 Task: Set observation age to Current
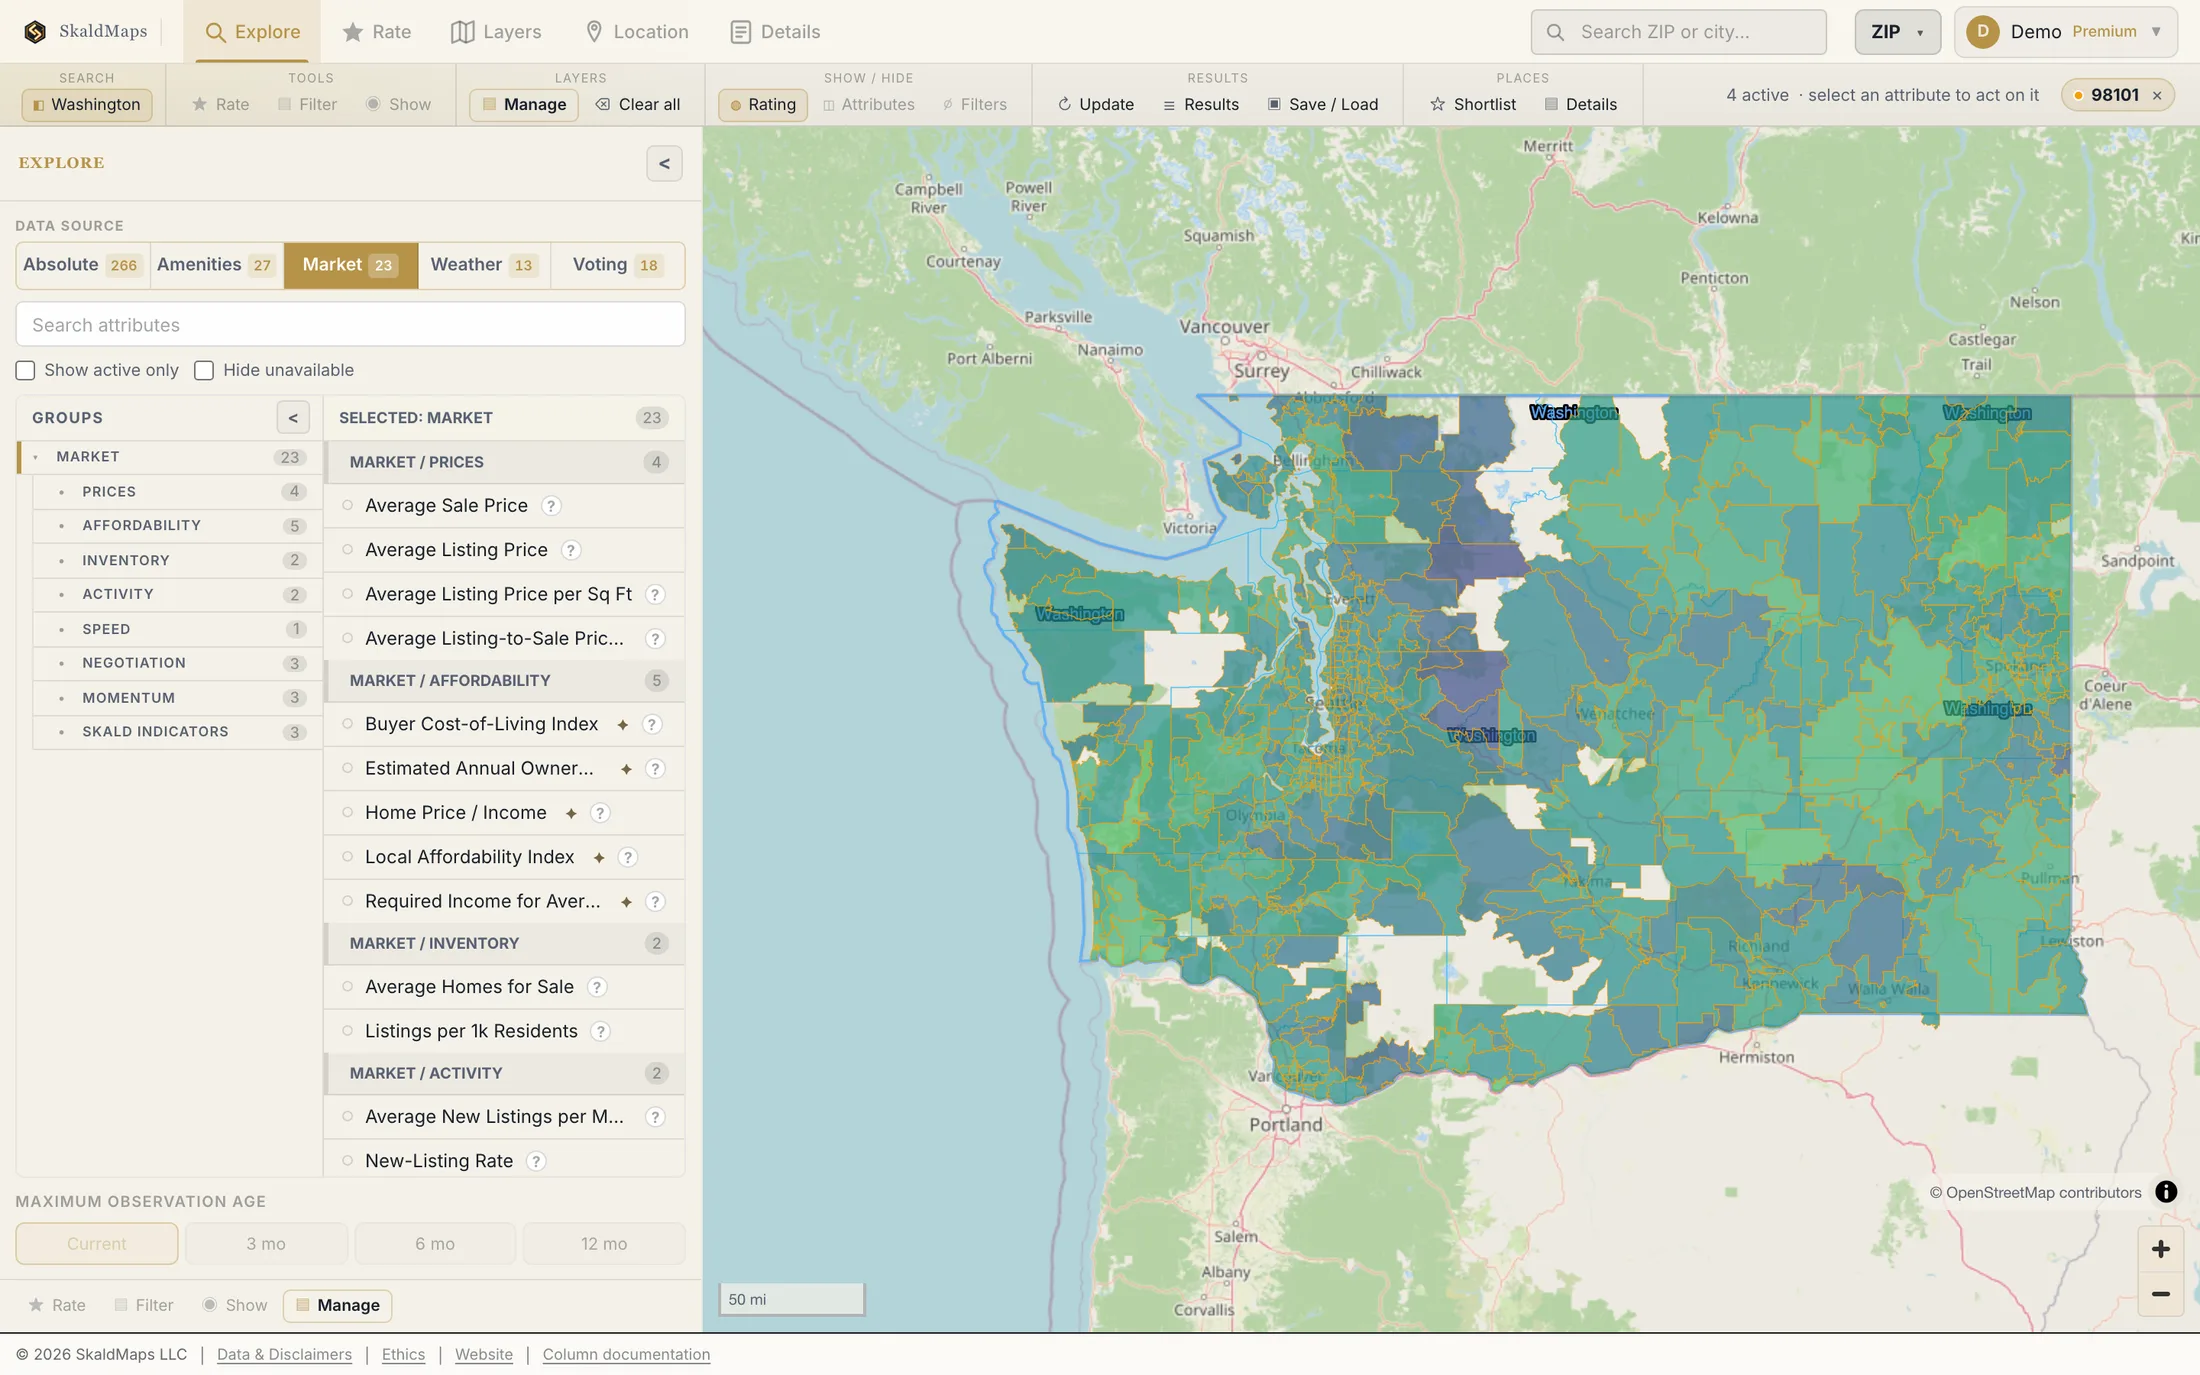97,1244
